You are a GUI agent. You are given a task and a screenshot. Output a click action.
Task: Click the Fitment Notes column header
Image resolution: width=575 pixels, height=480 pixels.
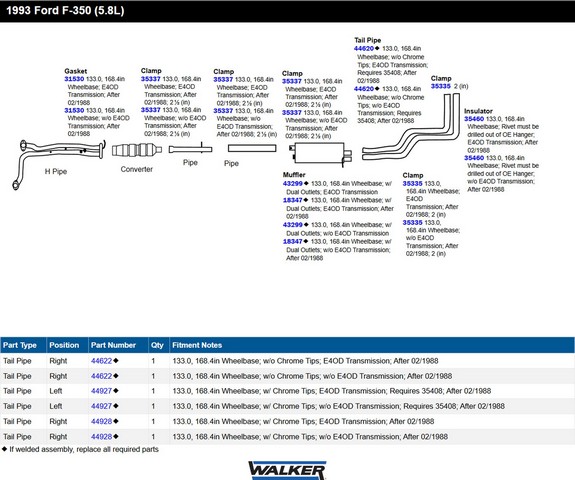pos(372,345)
